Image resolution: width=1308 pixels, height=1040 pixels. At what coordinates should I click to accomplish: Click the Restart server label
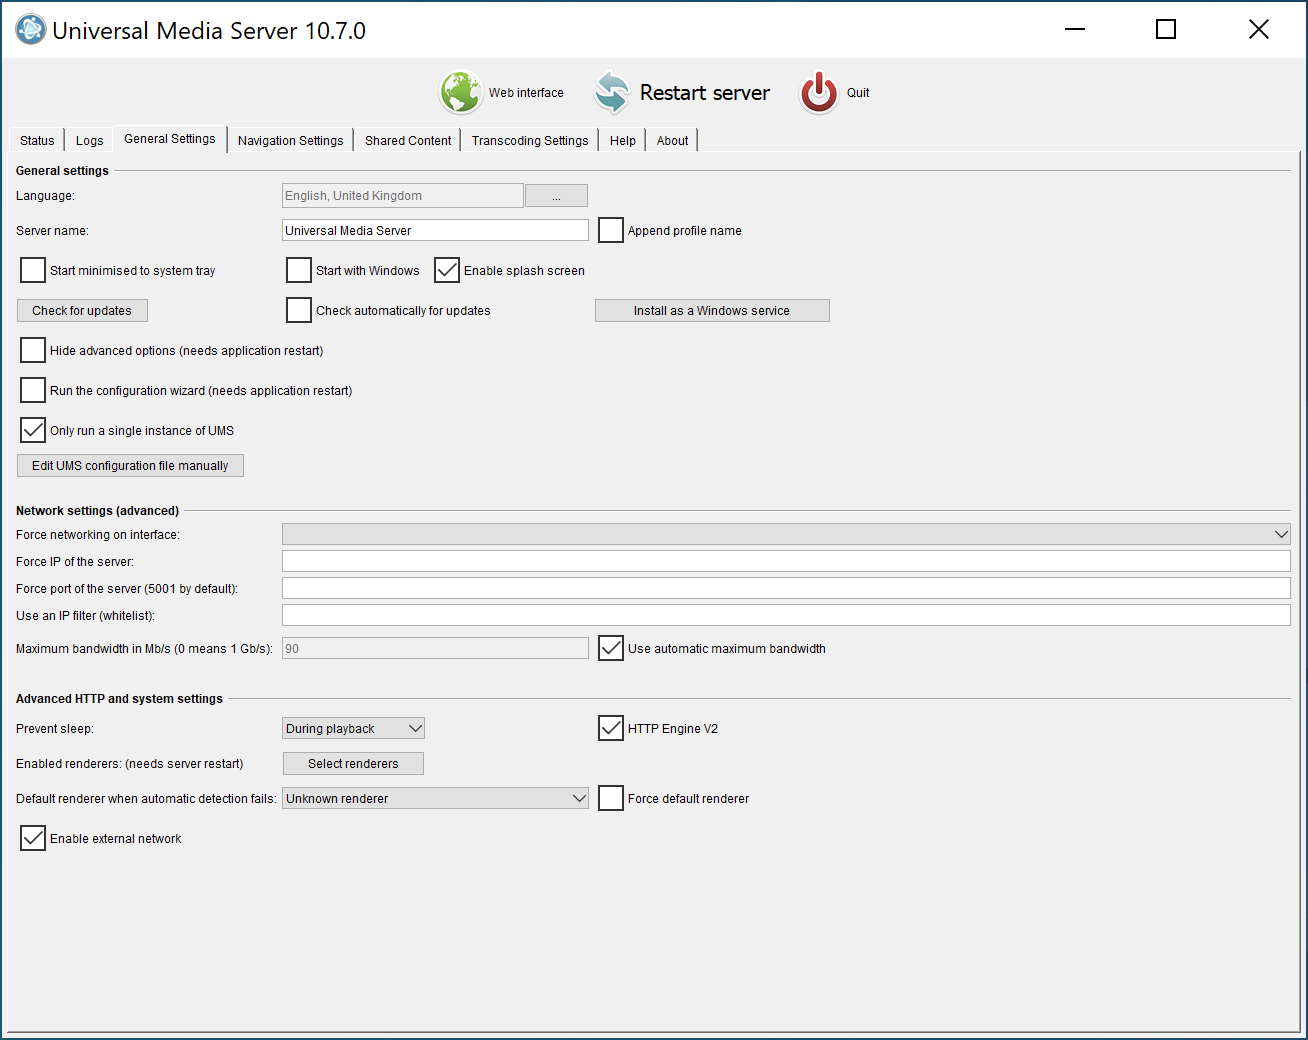[x=705, y=92]
